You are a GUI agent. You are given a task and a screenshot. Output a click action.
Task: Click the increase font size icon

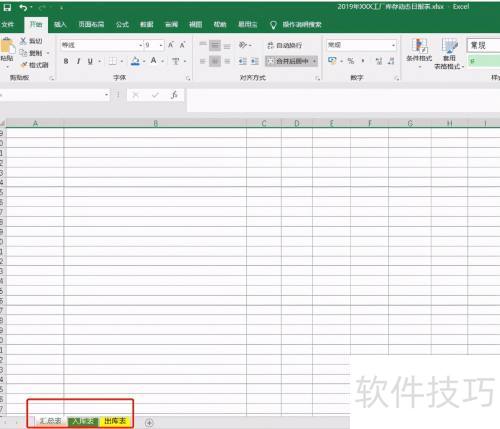pyautogui.click(x=171, y=45)
